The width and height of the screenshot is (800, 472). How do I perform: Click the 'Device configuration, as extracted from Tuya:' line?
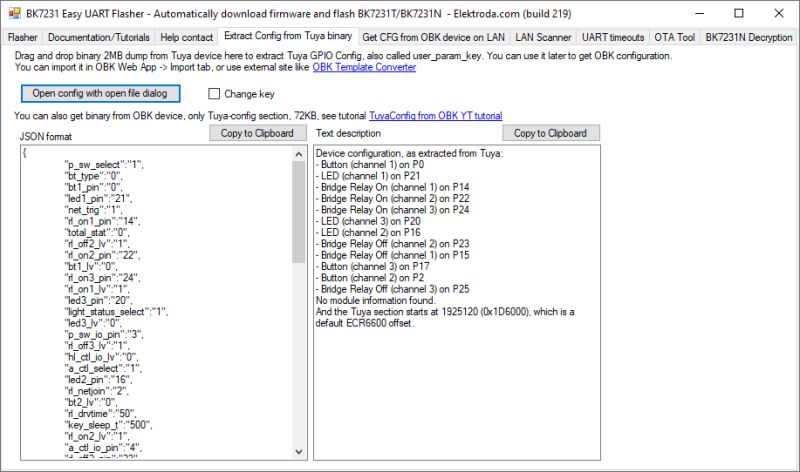point(409,154)
